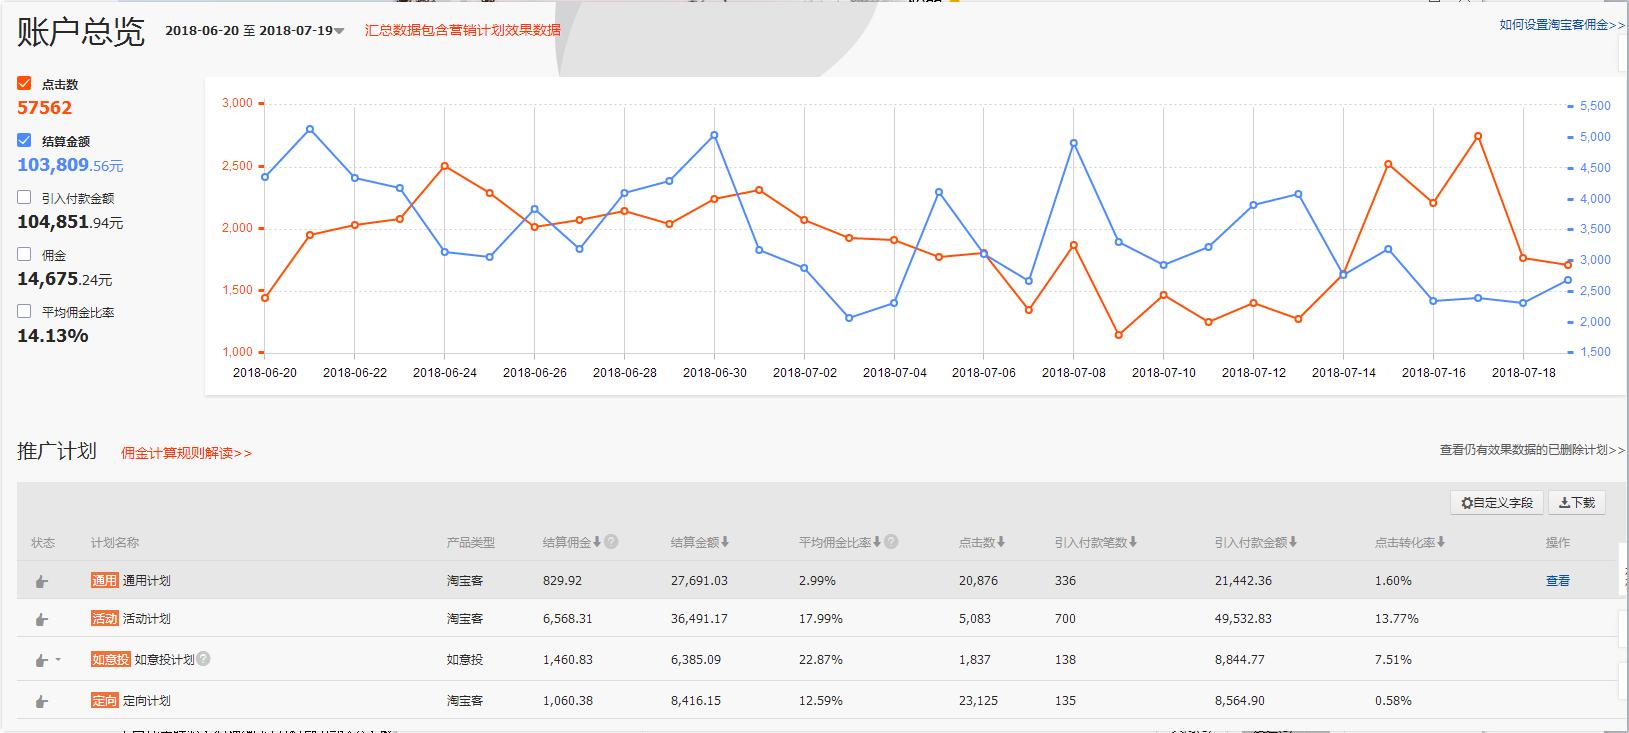Click 查看 link for 通用计划 row

tap(1557, 581)
